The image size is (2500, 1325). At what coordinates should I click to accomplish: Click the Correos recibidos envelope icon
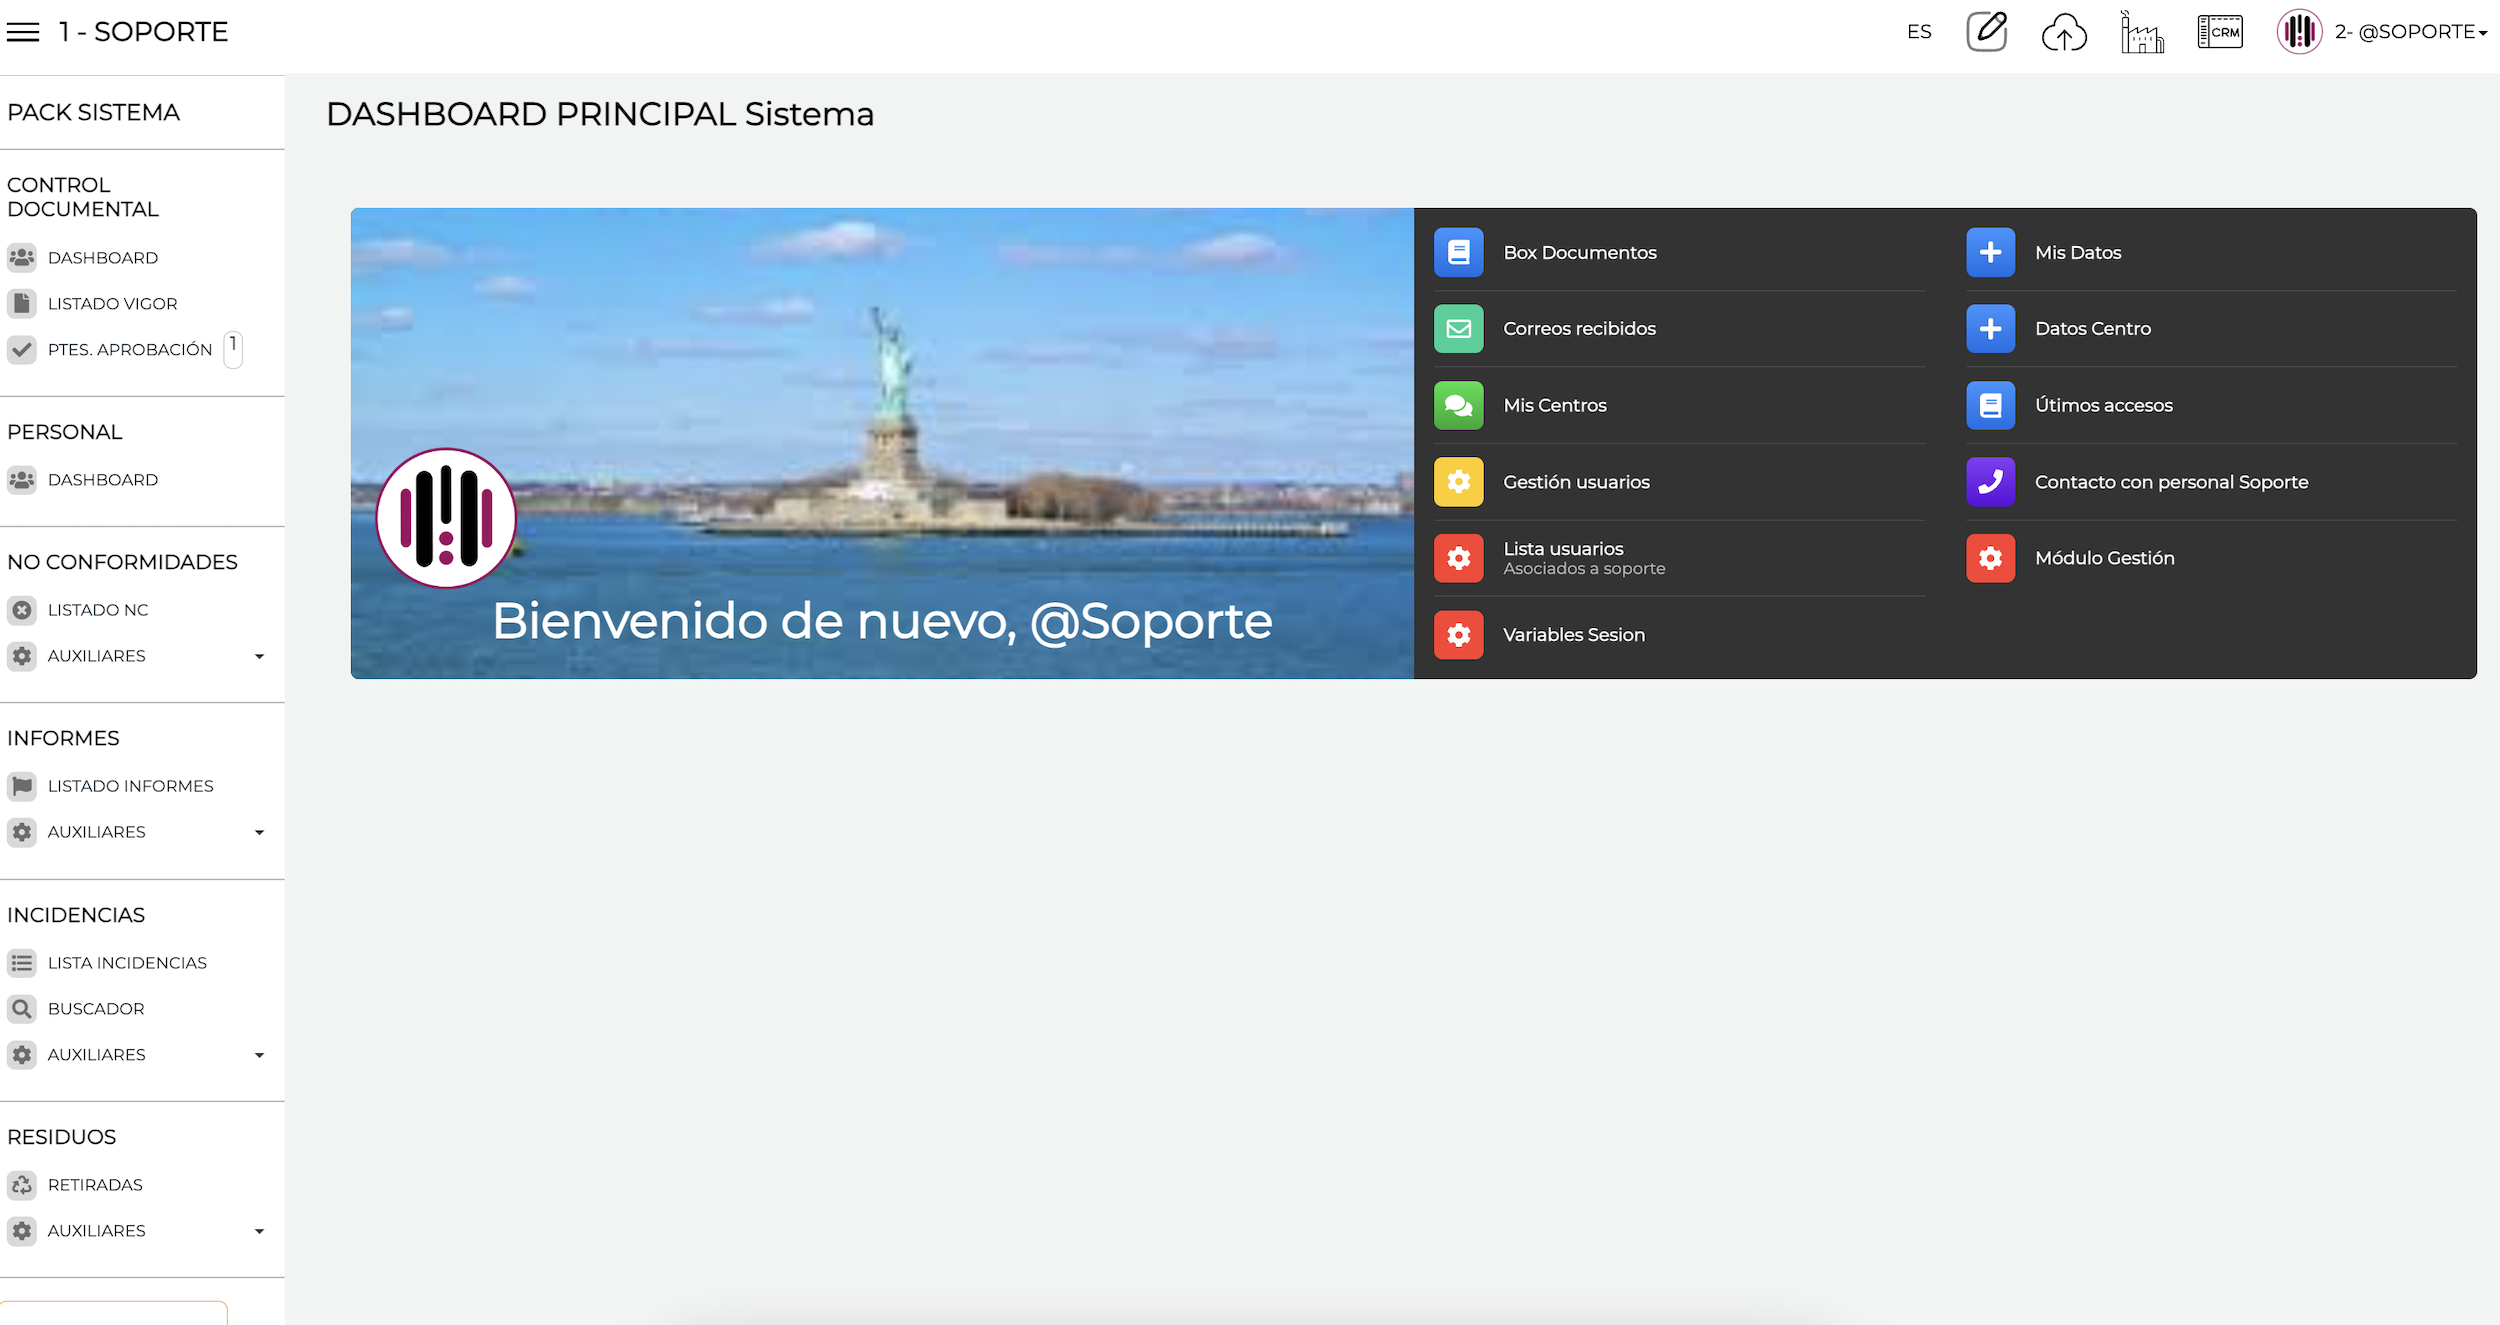[1458, 329]
